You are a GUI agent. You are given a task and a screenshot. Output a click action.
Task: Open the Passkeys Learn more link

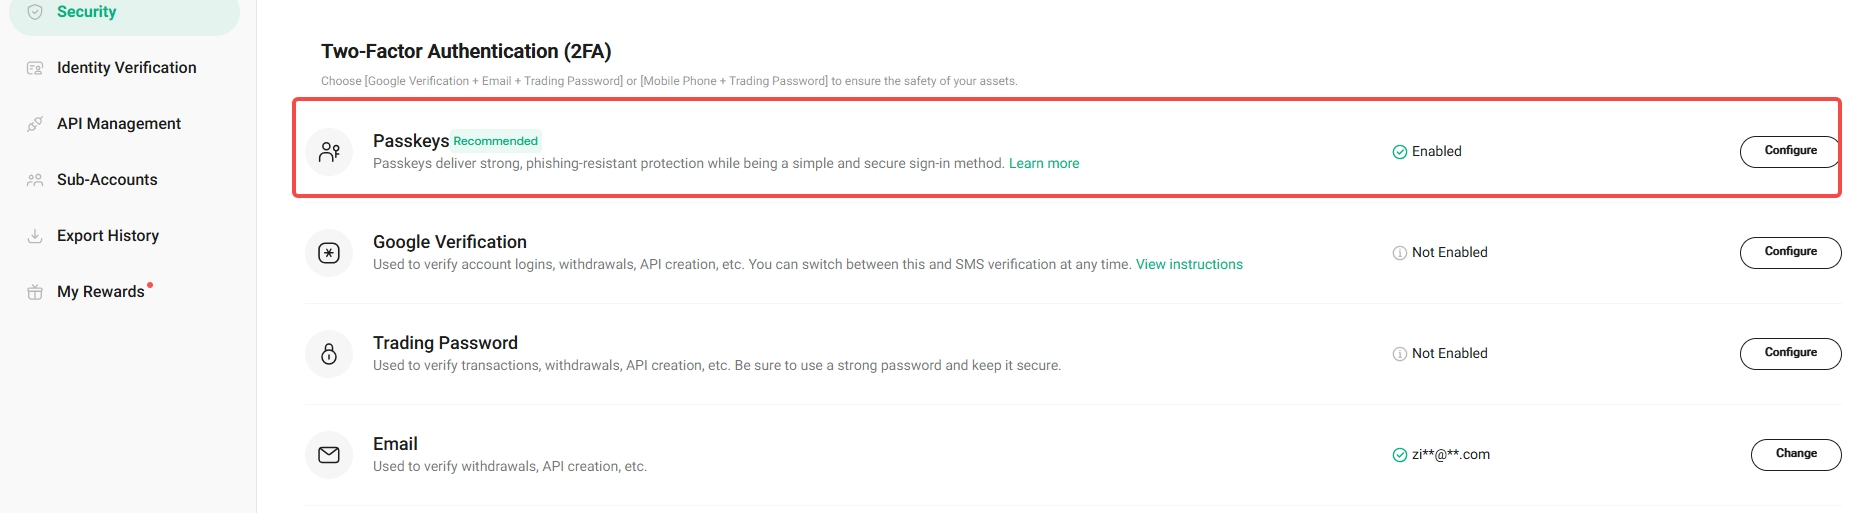(1043, 164)
